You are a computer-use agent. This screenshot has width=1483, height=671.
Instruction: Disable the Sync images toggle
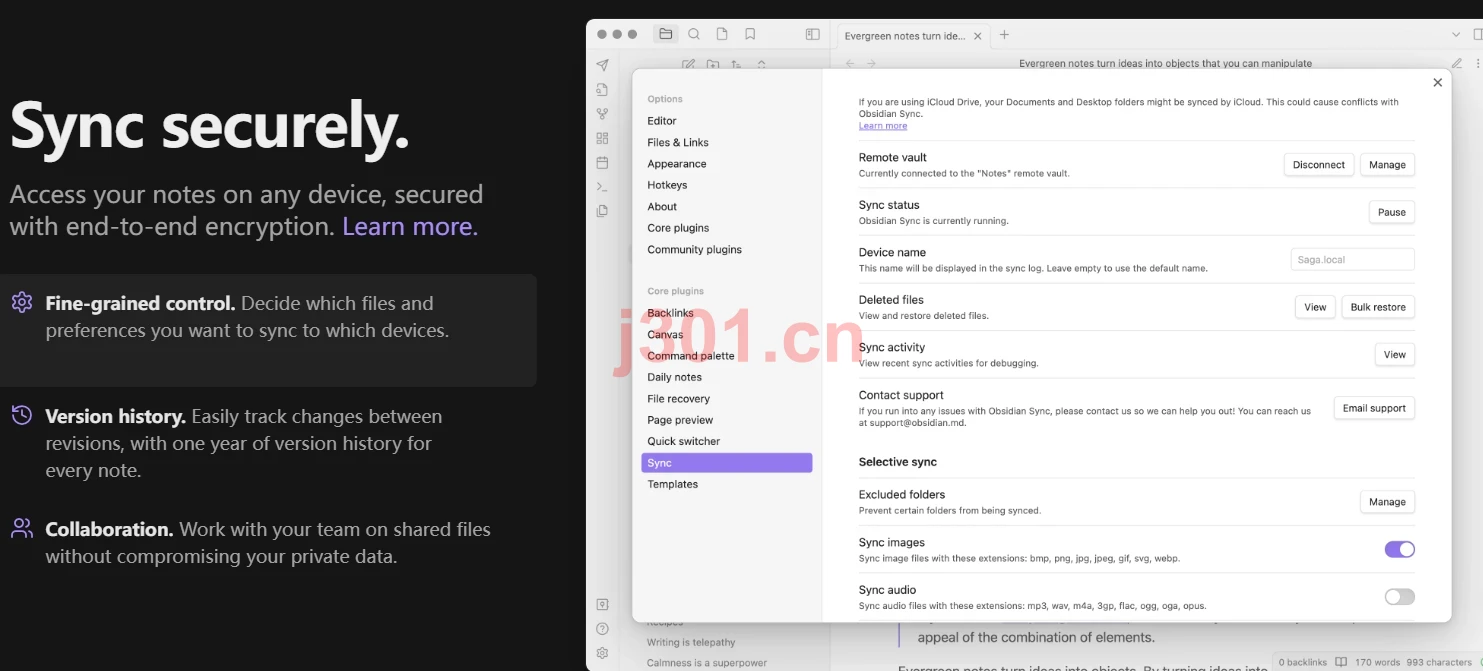(1399, 549)
